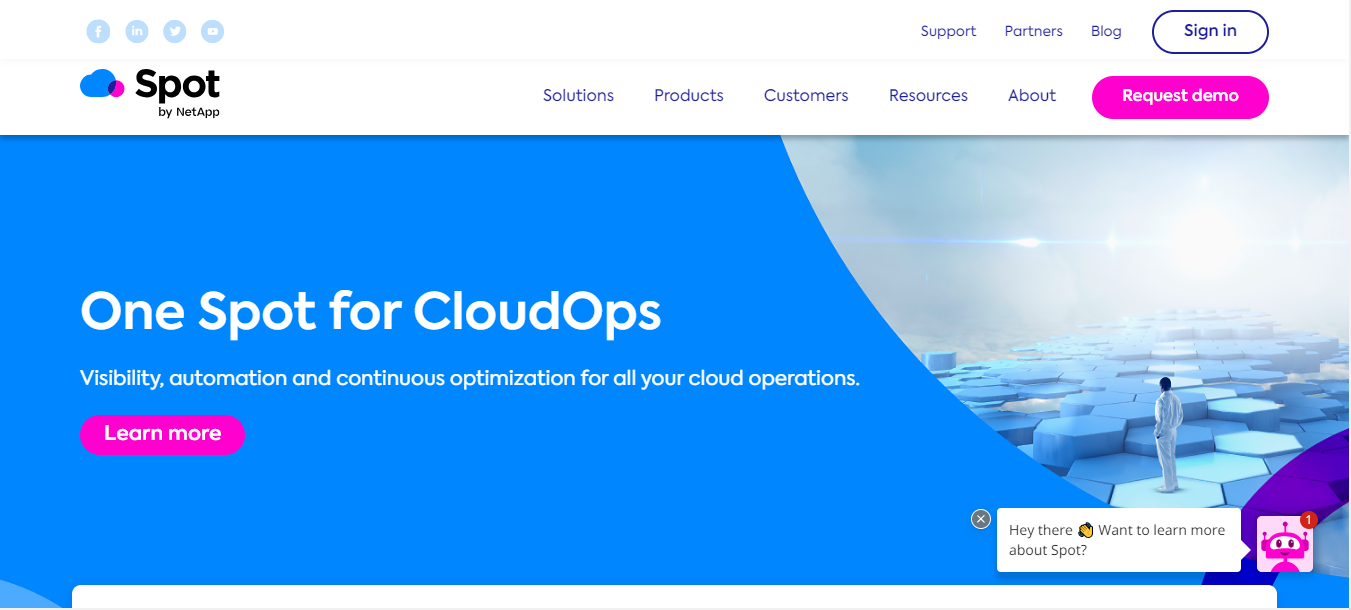Screen dimensions: 1351x610
Task: Click the chat greeting message bubble
Action: [1118, 540]
